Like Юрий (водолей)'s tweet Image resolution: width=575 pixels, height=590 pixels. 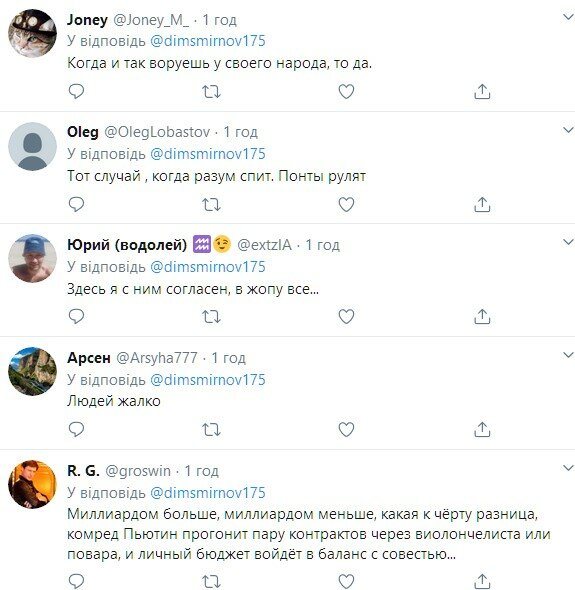tap(346, 316)
